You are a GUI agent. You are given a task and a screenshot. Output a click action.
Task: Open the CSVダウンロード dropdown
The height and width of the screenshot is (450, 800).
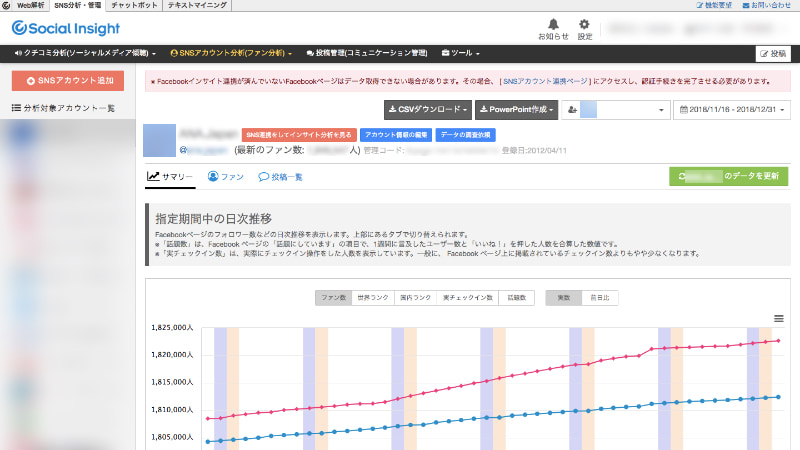pos(428,110)
